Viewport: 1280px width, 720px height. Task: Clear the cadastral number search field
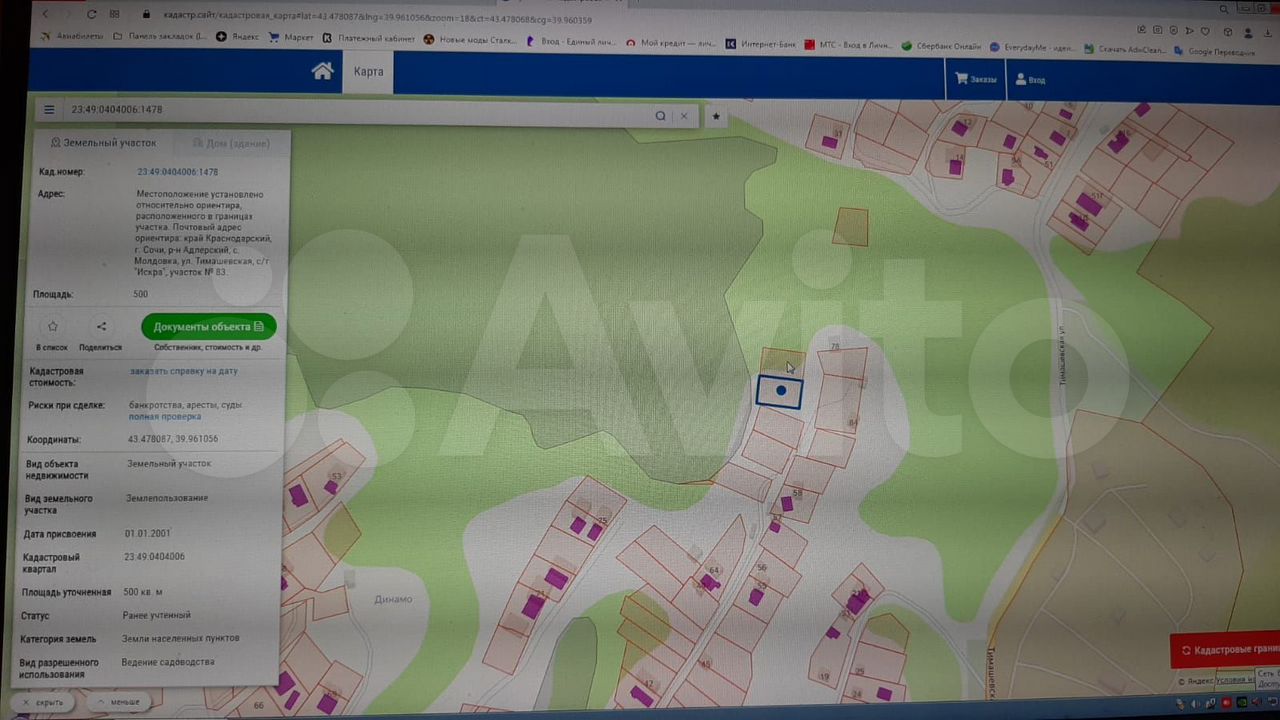point(684,116)
